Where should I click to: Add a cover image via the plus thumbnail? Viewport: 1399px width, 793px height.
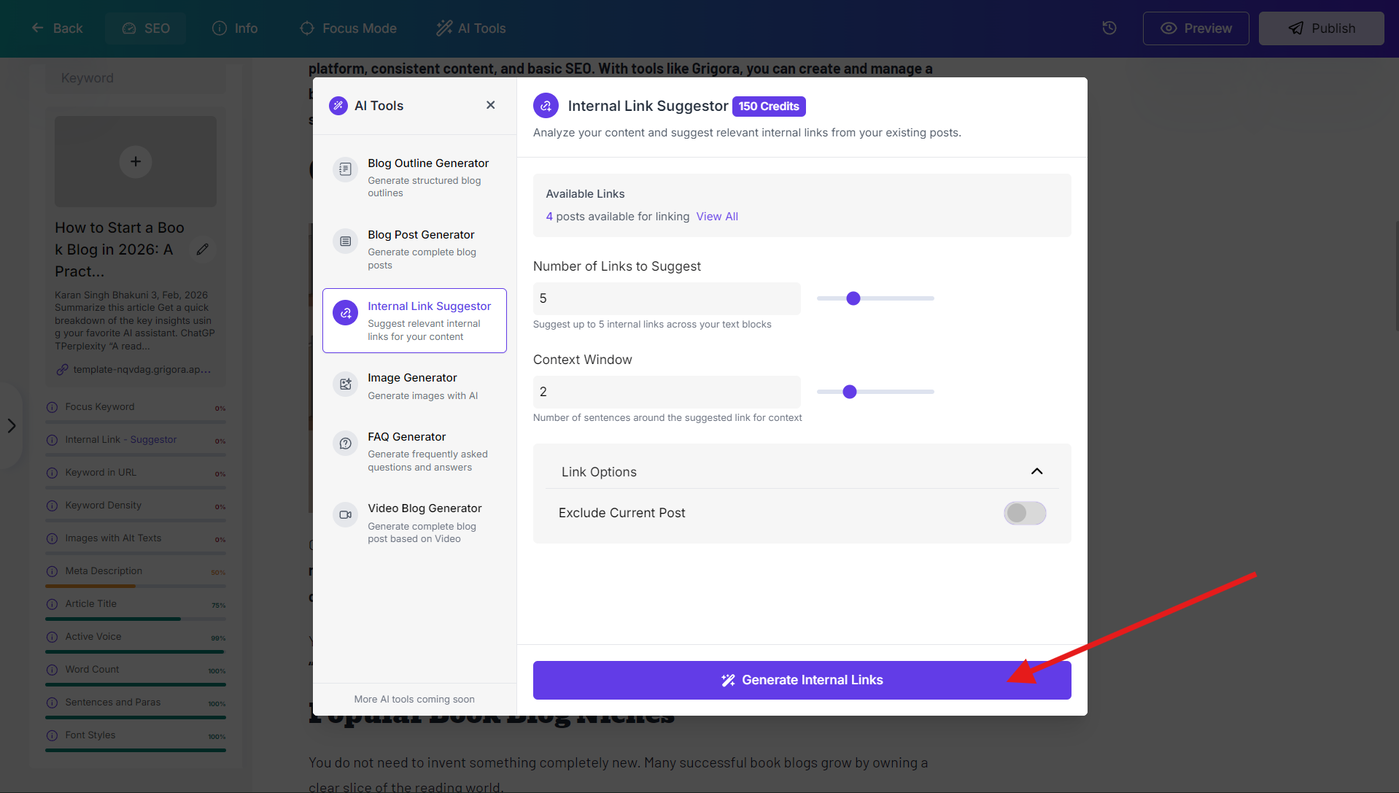pyautogui.click(x=135, y=161)
